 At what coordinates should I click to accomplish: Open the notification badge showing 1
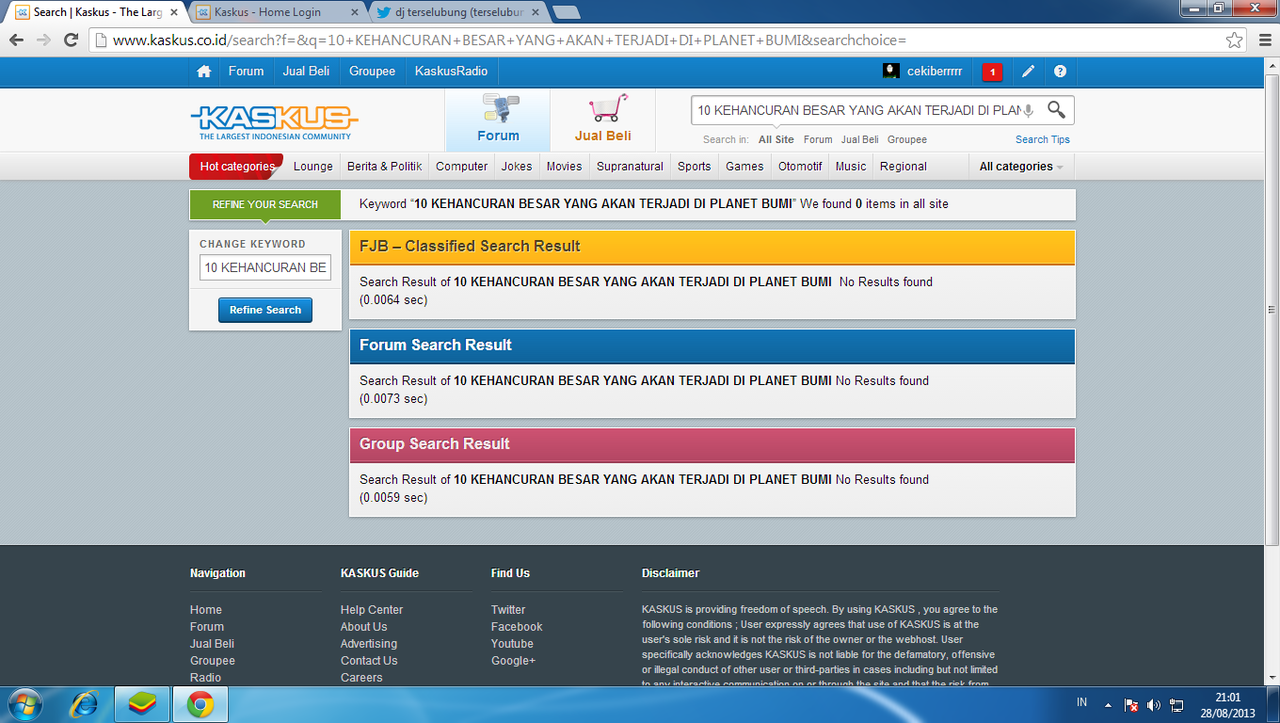click(x=992, y=72)
